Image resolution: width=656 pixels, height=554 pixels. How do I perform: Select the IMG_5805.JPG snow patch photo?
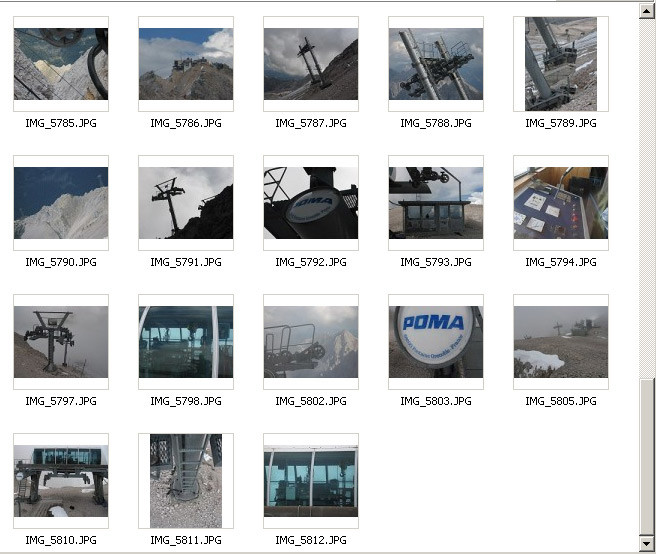[561, 342]
